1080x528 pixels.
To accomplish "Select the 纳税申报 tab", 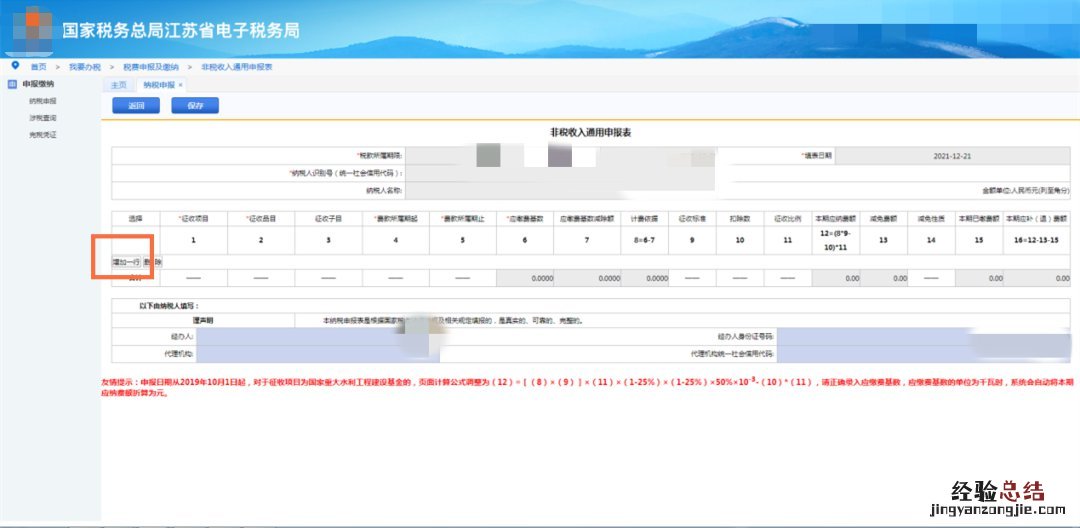I will (x=157, y=85).
